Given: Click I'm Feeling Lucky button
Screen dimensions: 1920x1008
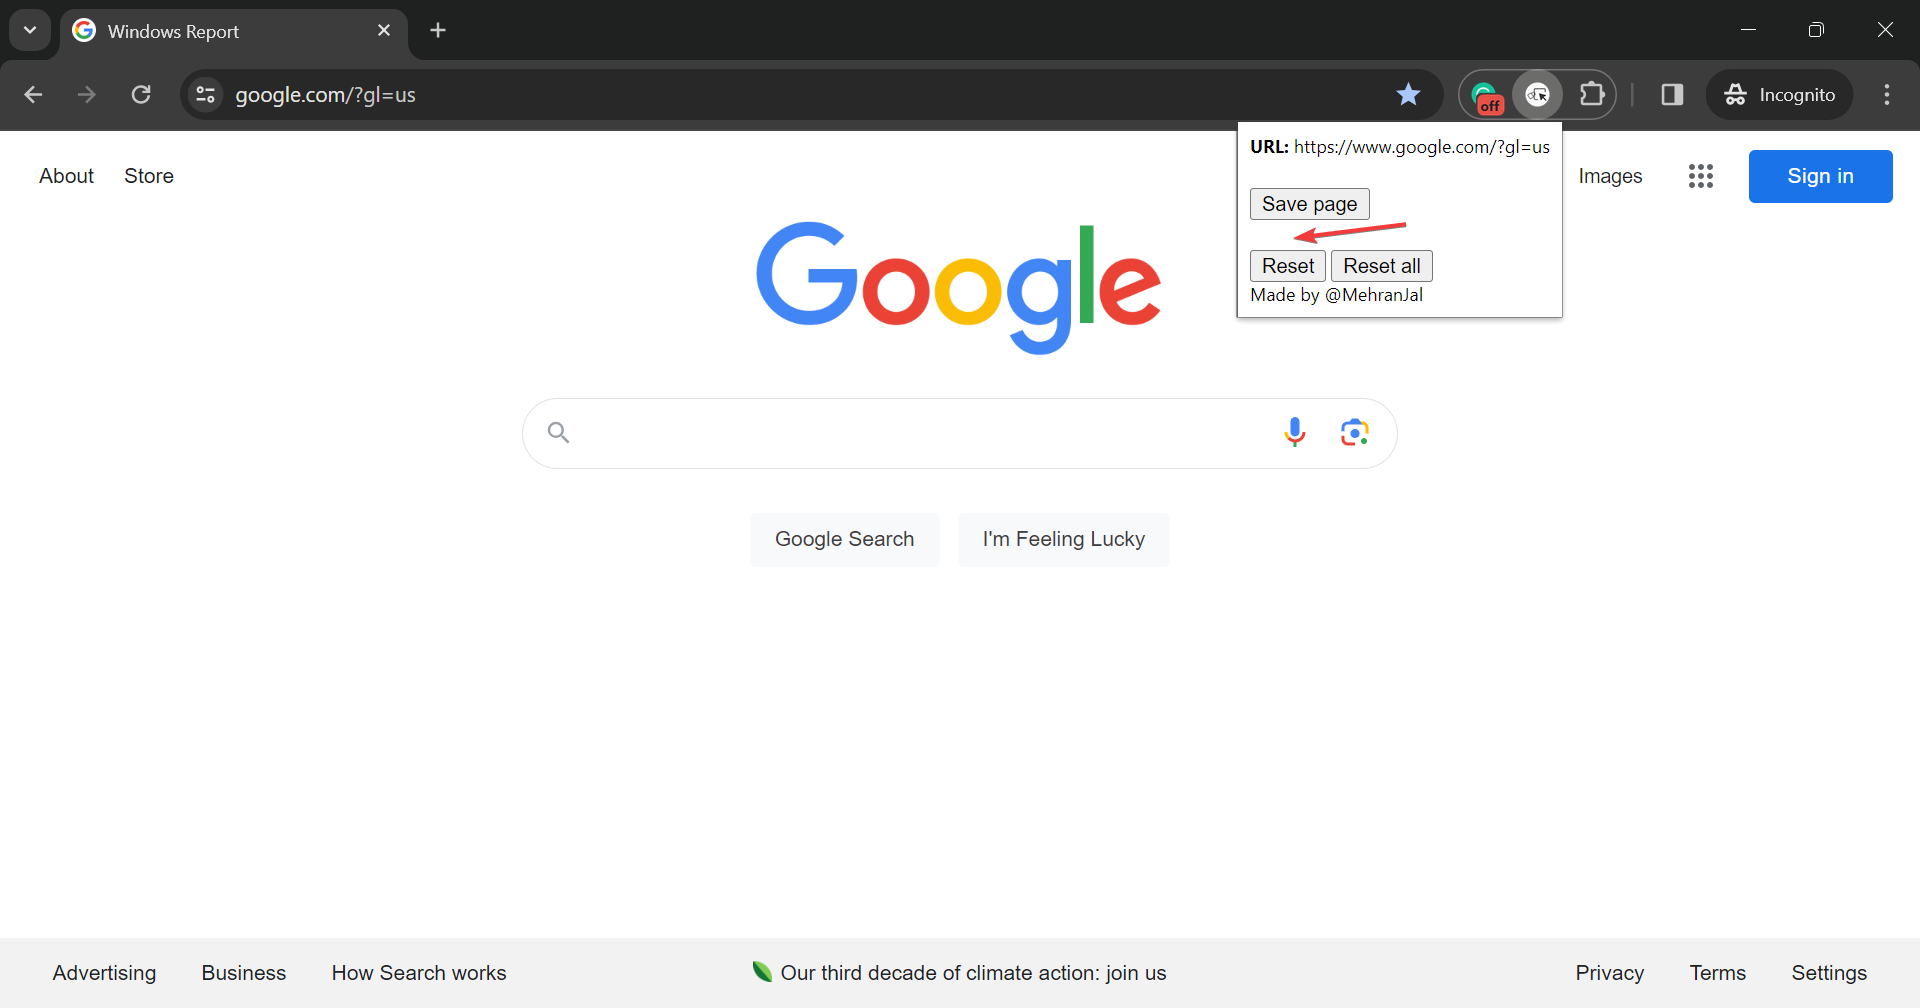Looking at the screenshot, I should [1063, 539].
